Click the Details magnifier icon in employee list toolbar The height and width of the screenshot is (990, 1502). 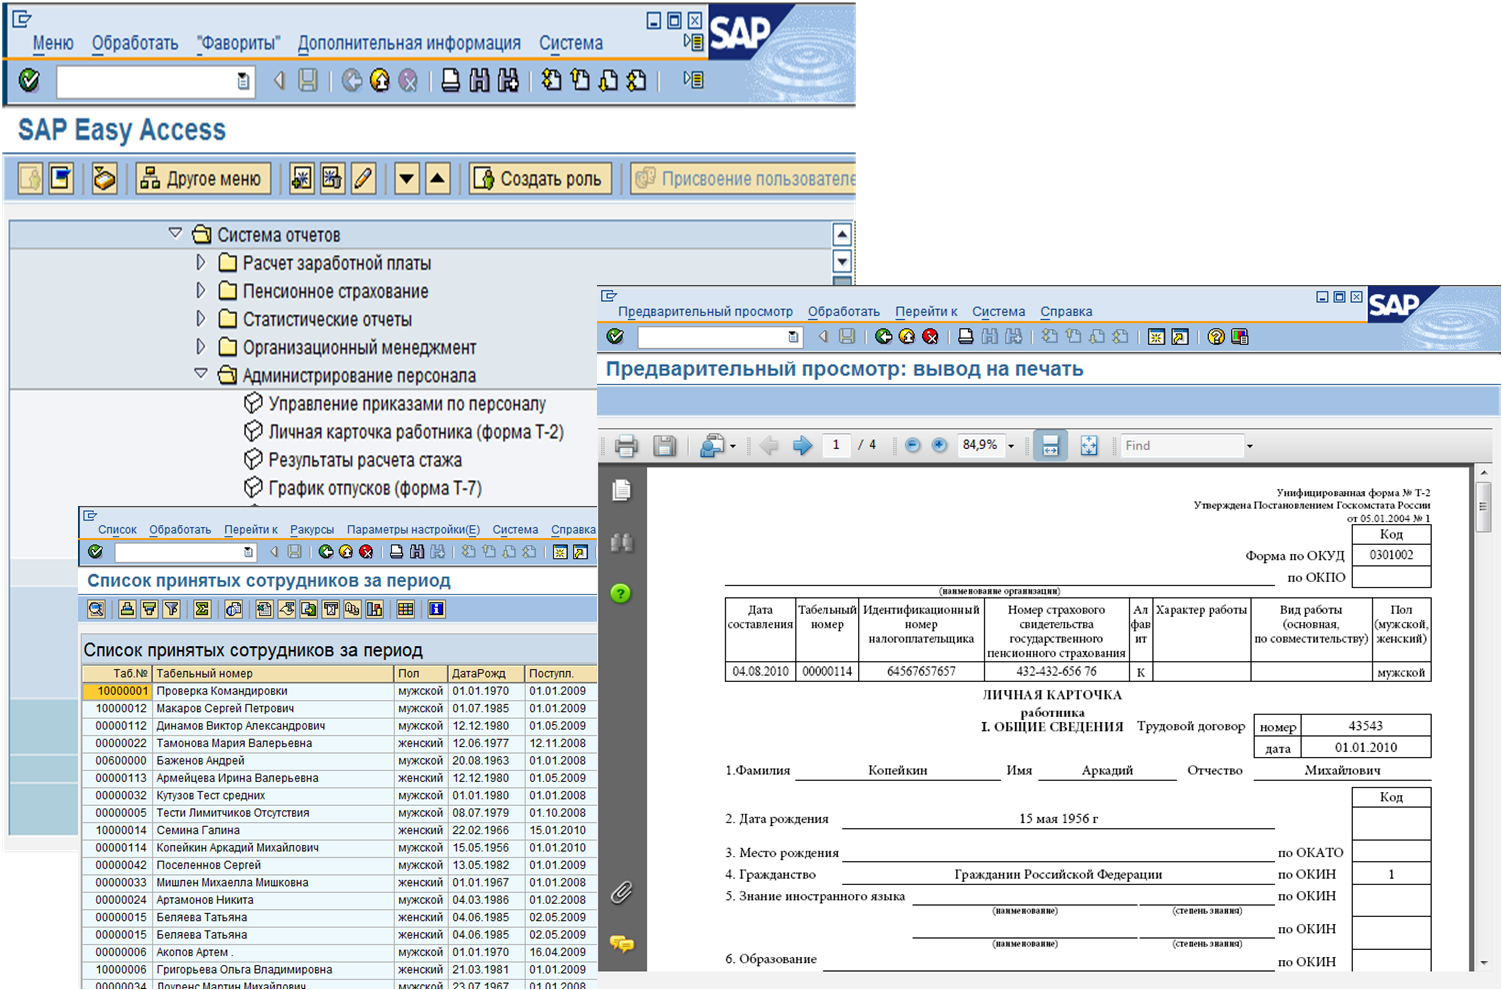click(x=96, y=609)
